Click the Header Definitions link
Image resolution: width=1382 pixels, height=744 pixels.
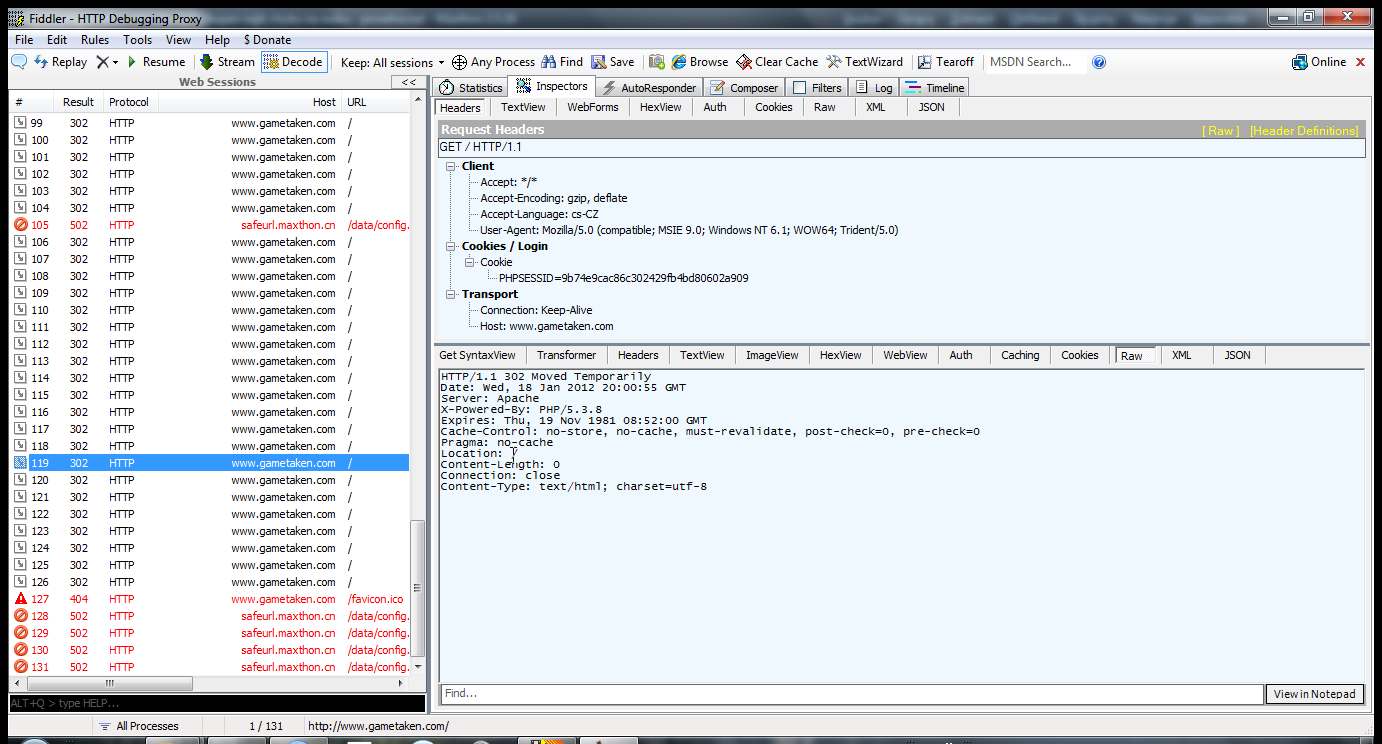1303,131
